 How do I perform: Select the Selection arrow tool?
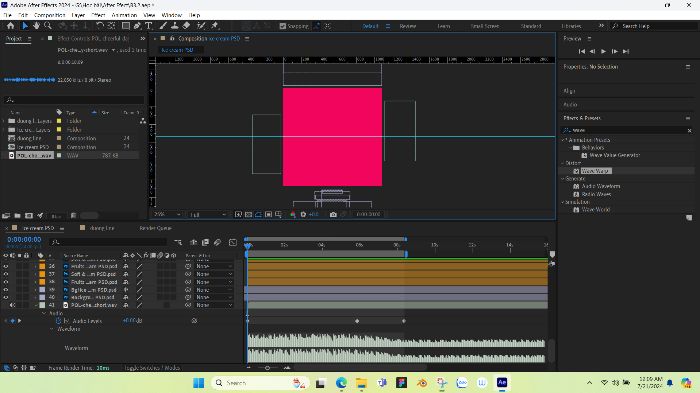pos(25,26)
